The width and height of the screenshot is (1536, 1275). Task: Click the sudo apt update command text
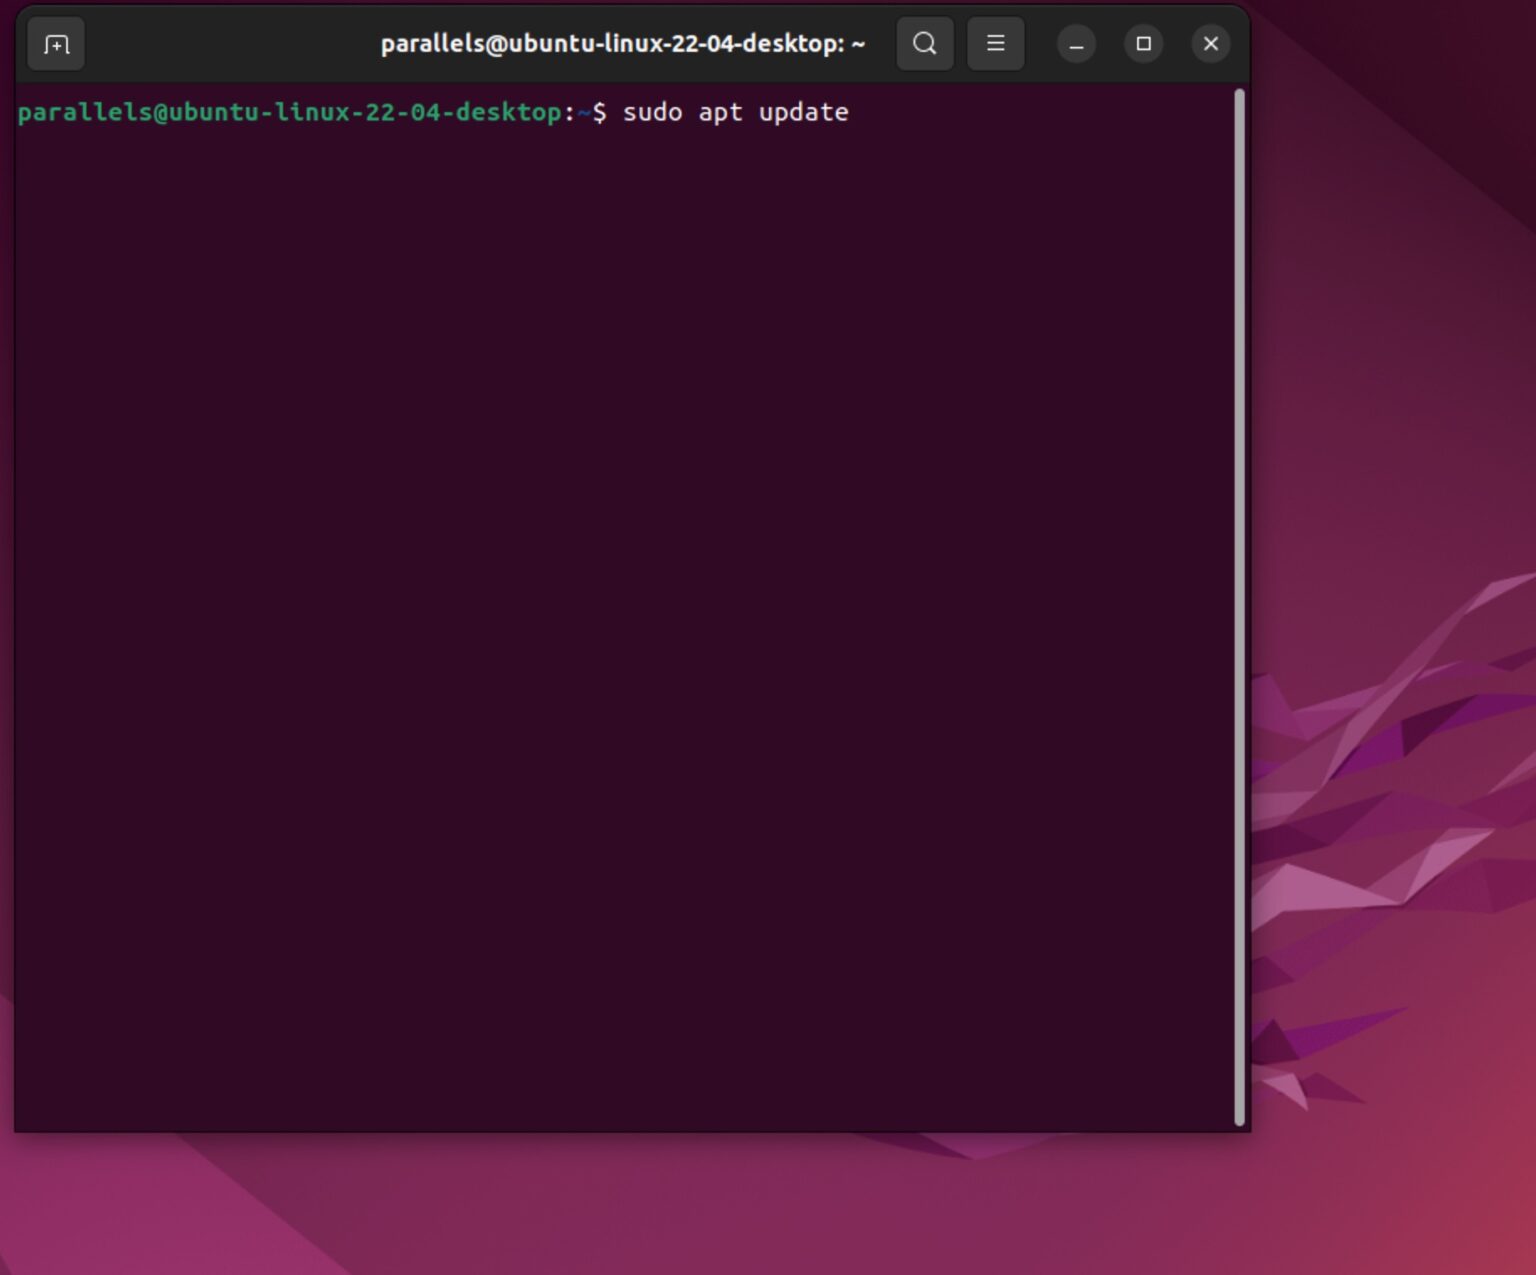(737, 112)
